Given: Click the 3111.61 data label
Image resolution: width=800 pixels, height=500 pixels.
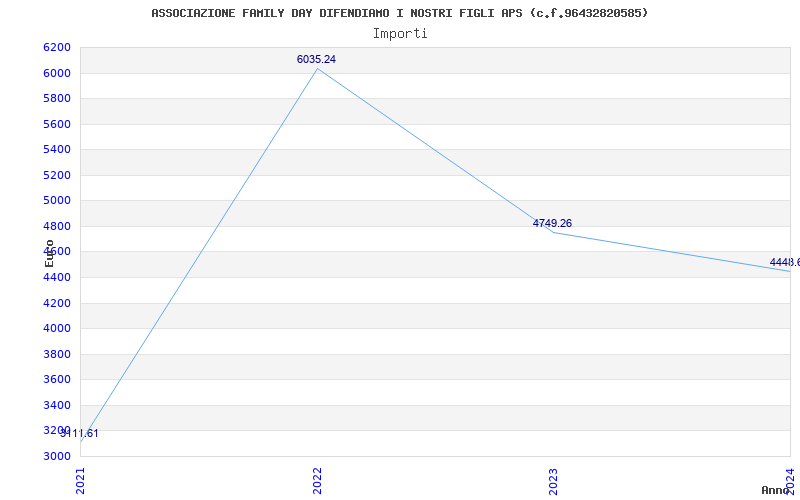Looking at the screenshot, I should pyautogui.click(x=79, y=434).
